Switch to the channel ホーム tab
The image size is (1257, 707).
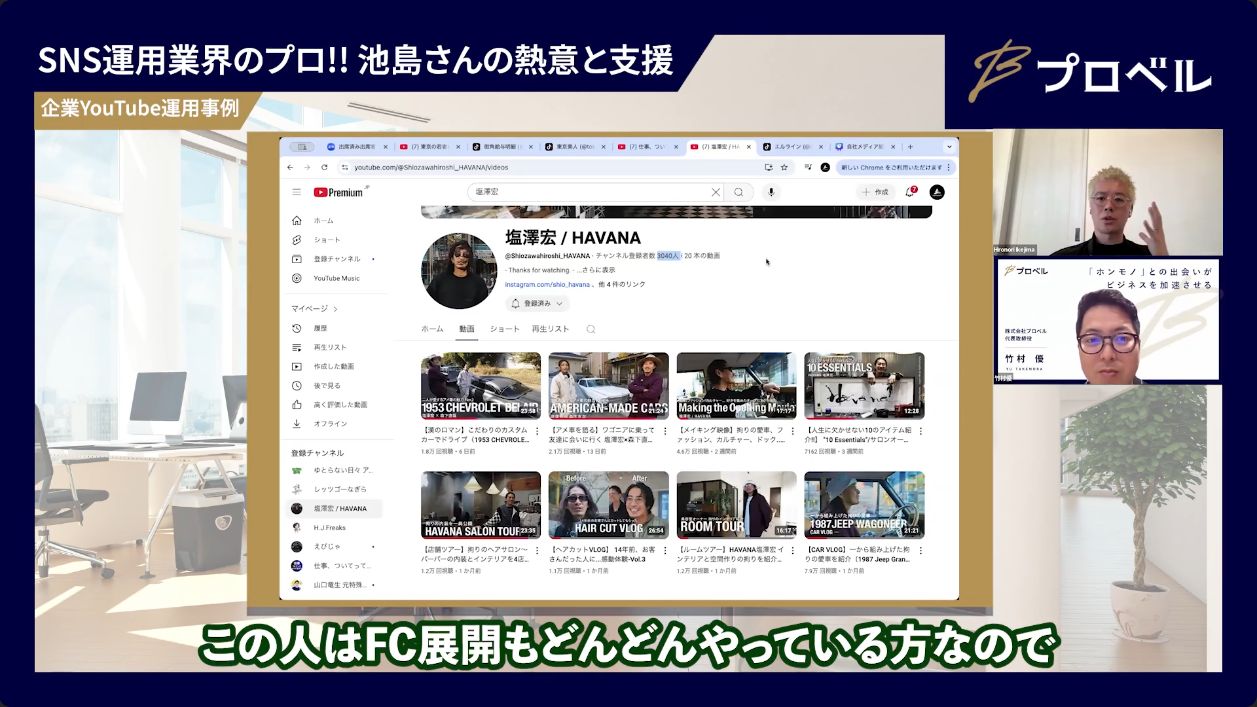(432, 329)
